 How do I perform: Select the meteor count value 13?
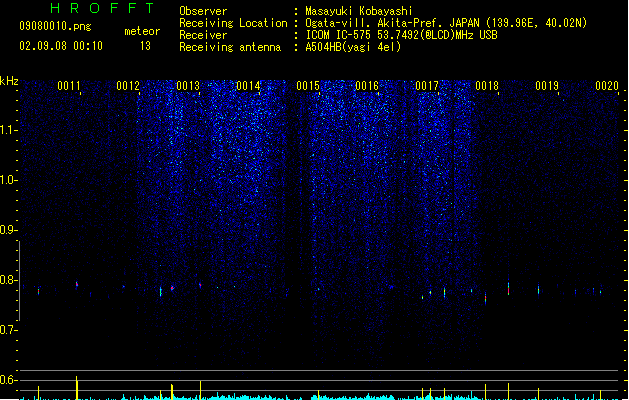coord(145,46)
